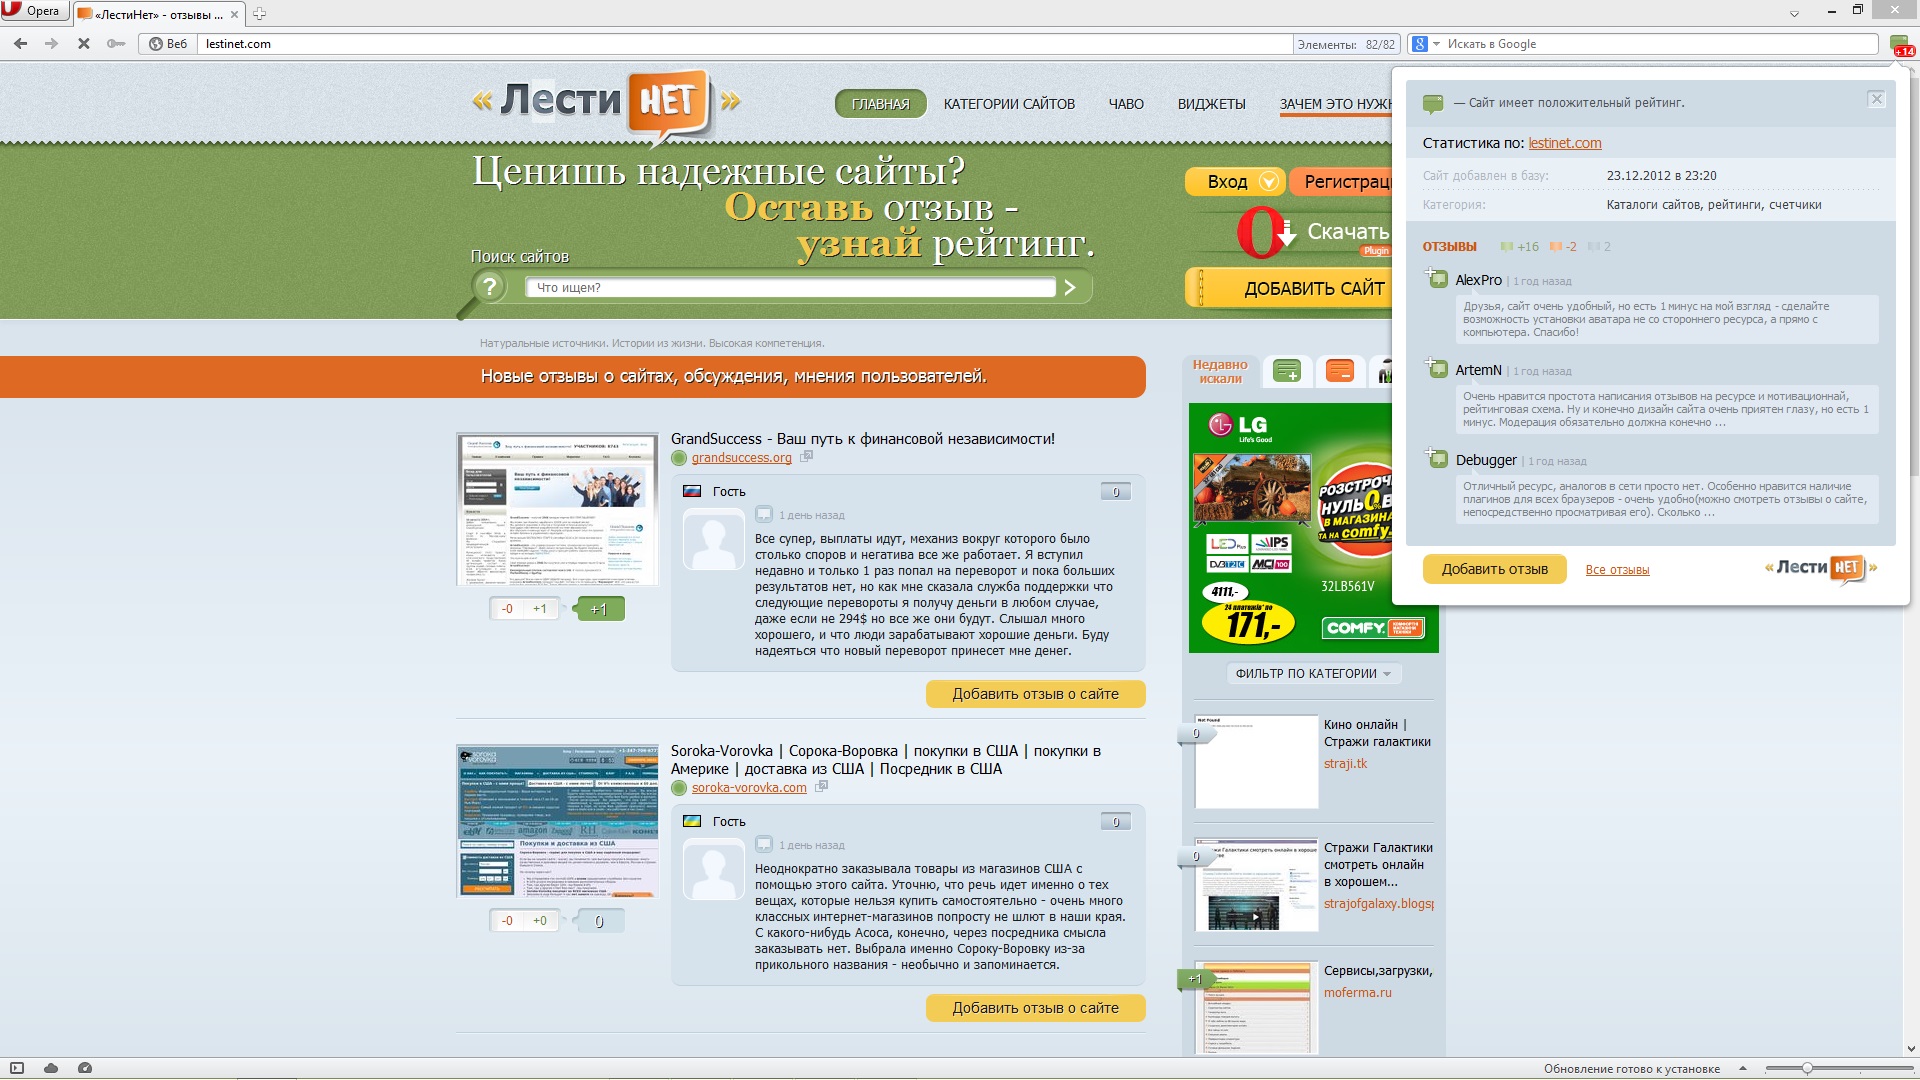Vote +0 on Soroka-Vorovka site
1920x1080 pixels.
point(540,921)
